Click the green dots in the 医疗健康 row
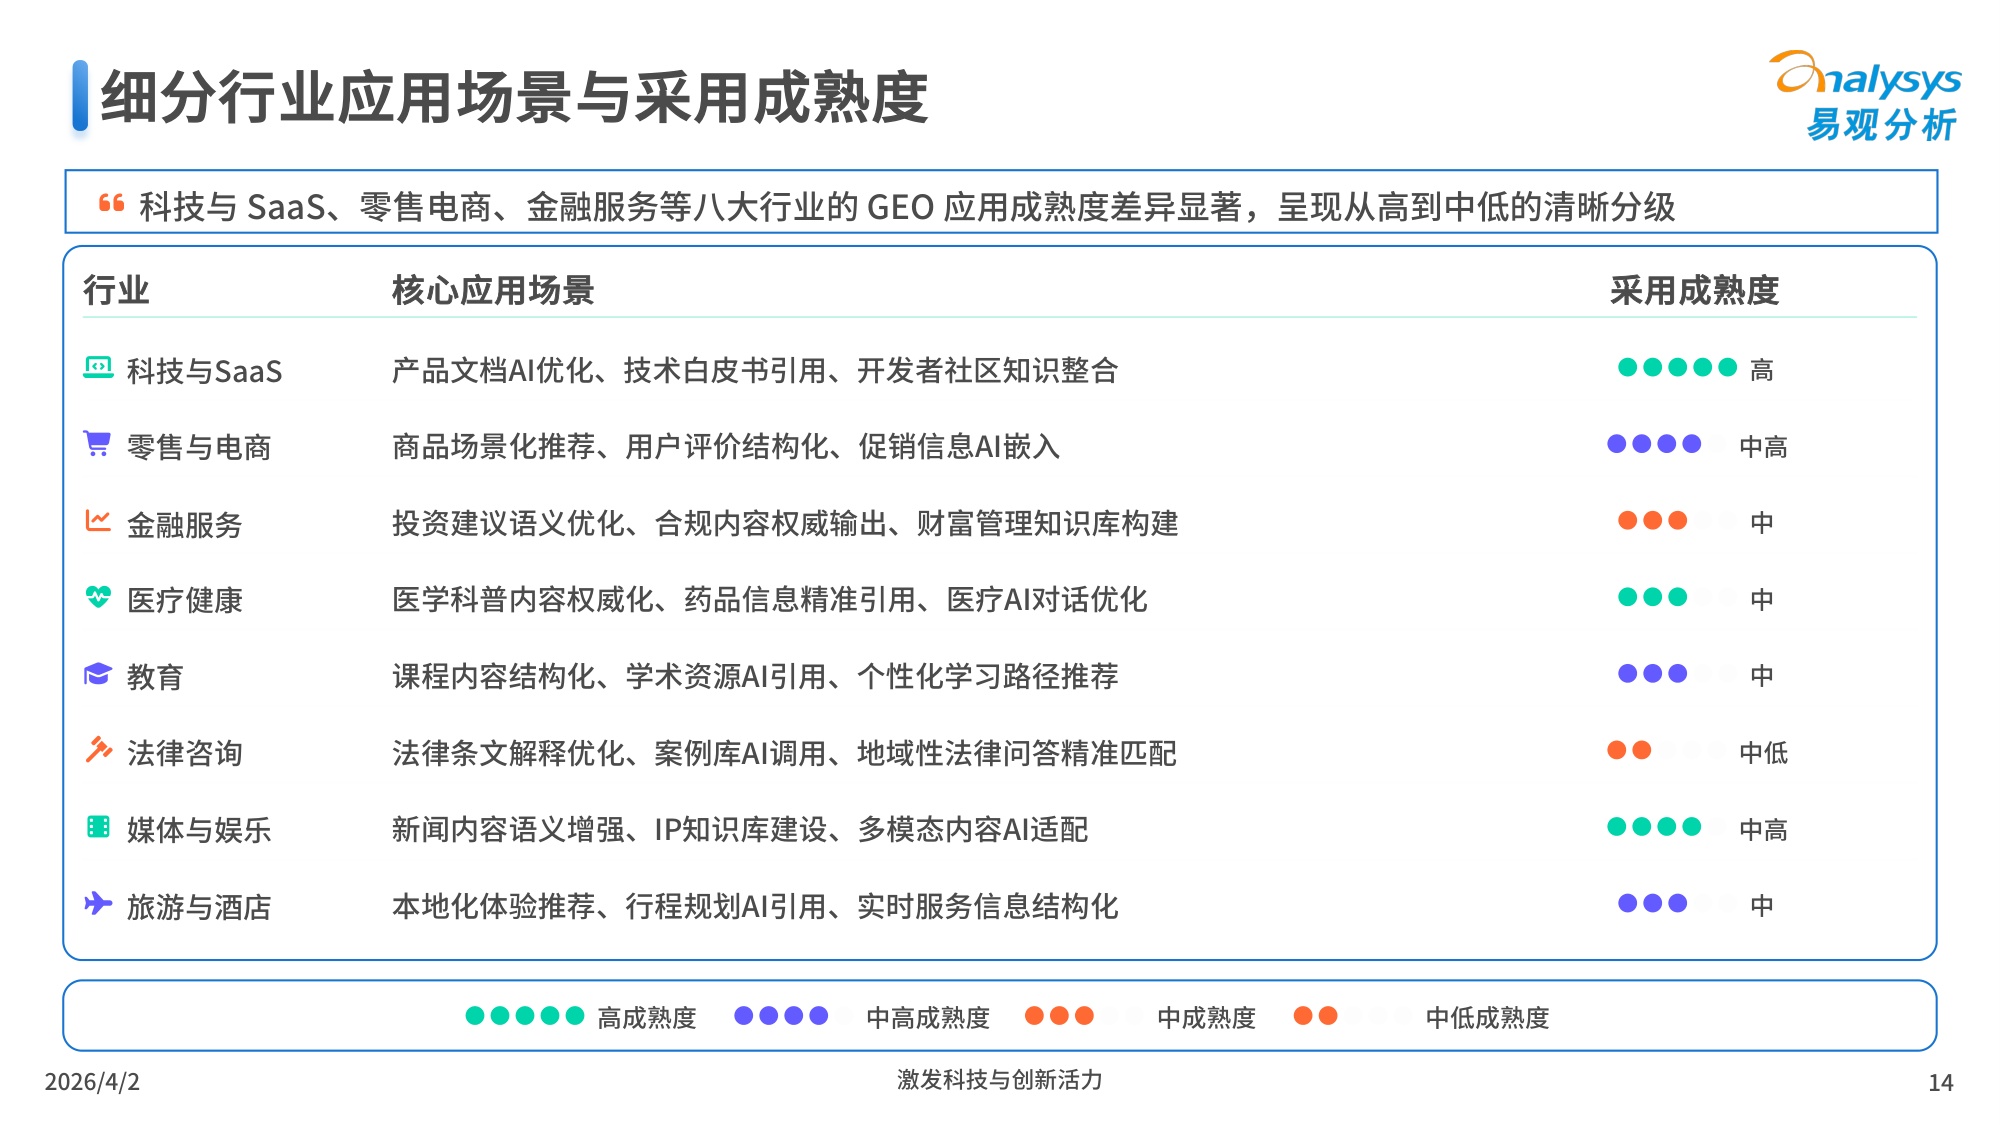This screenshot has height=1125, width=2000. click(1652, 598)
